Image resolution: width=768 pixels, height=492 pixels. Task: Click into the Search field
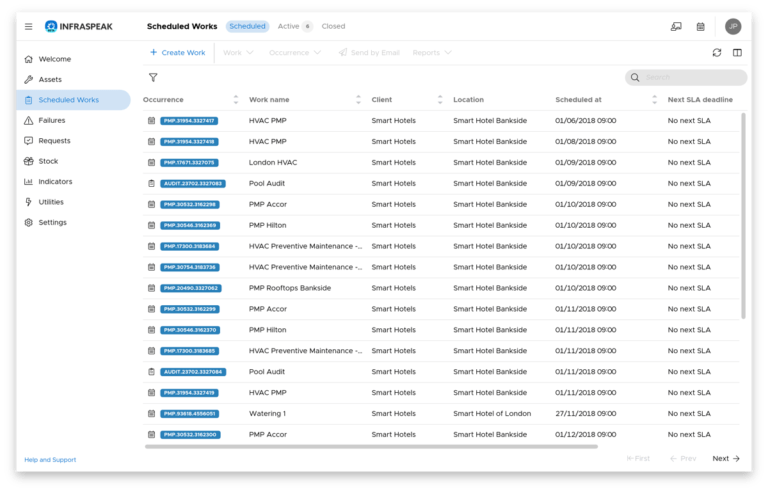[x=686, y=77]
